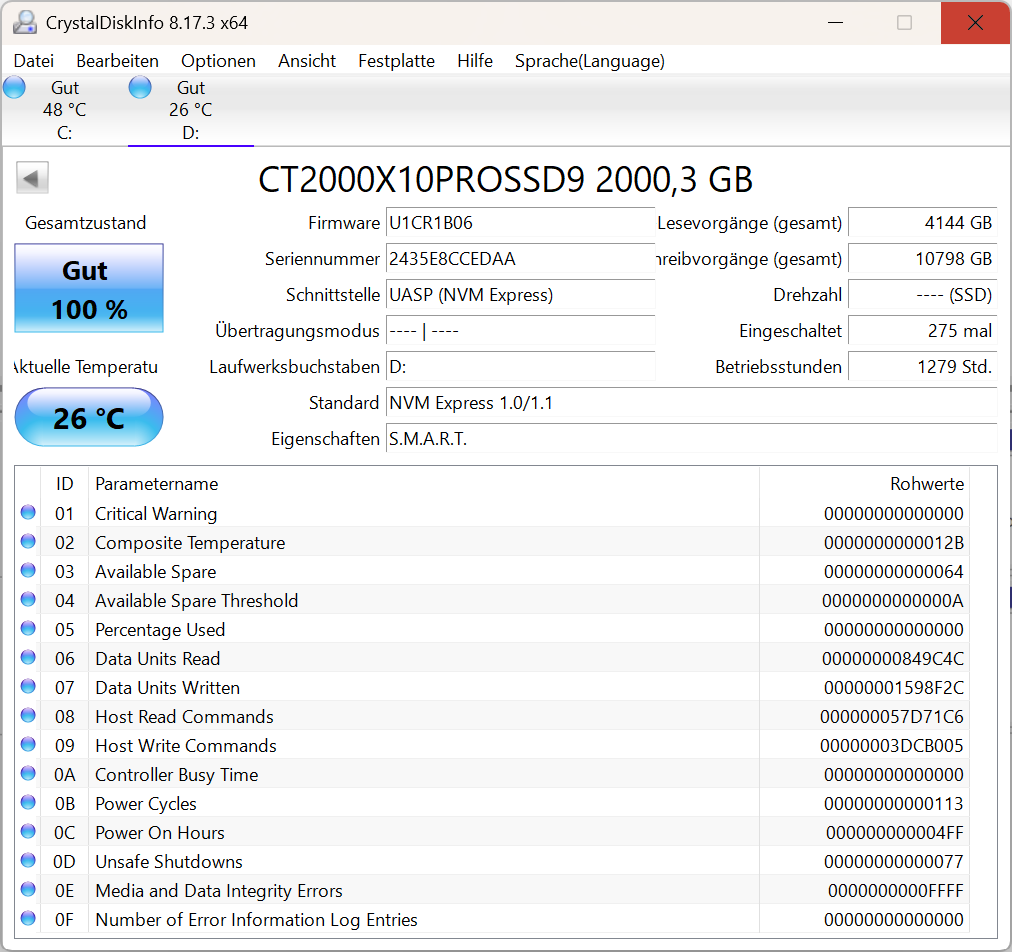This screenshot has height=952, width=1012.
Task: Open the Hilfe menu
Action: (x=475, y=61)
